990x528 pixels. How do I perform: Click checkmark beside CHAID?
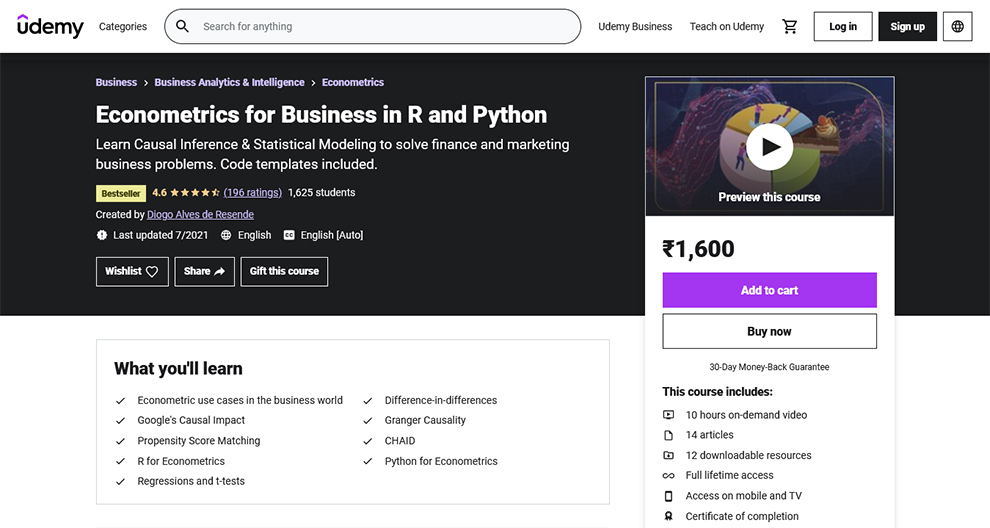click(367, 441)
